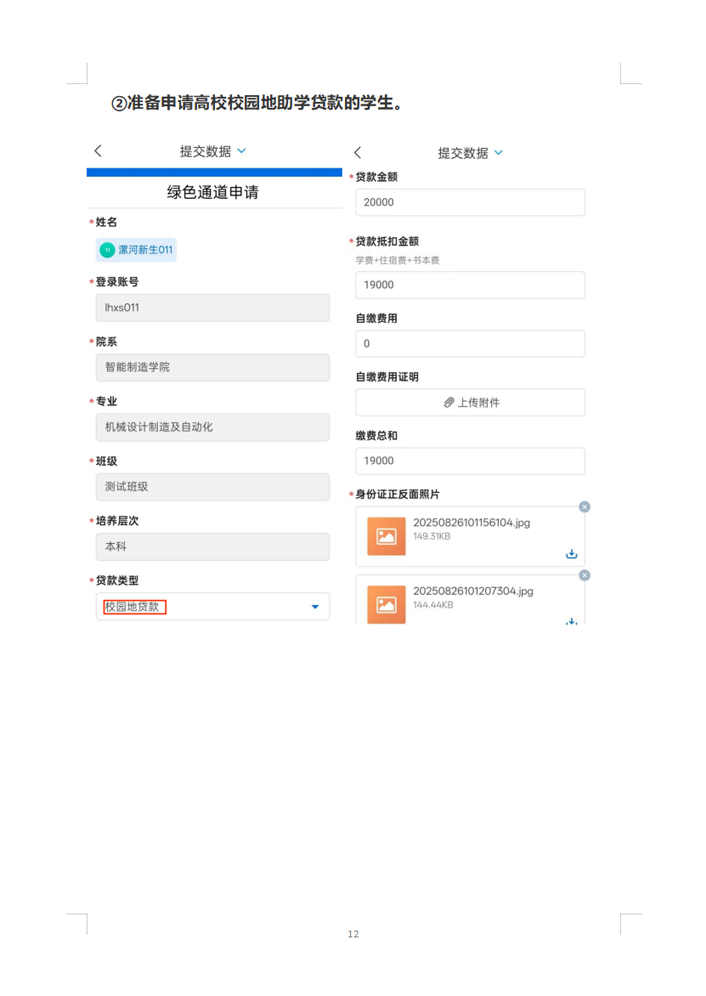Expand the right 提交数据 title chevron
This screenshot has height=996, width=706.
[x=499, y=153]
